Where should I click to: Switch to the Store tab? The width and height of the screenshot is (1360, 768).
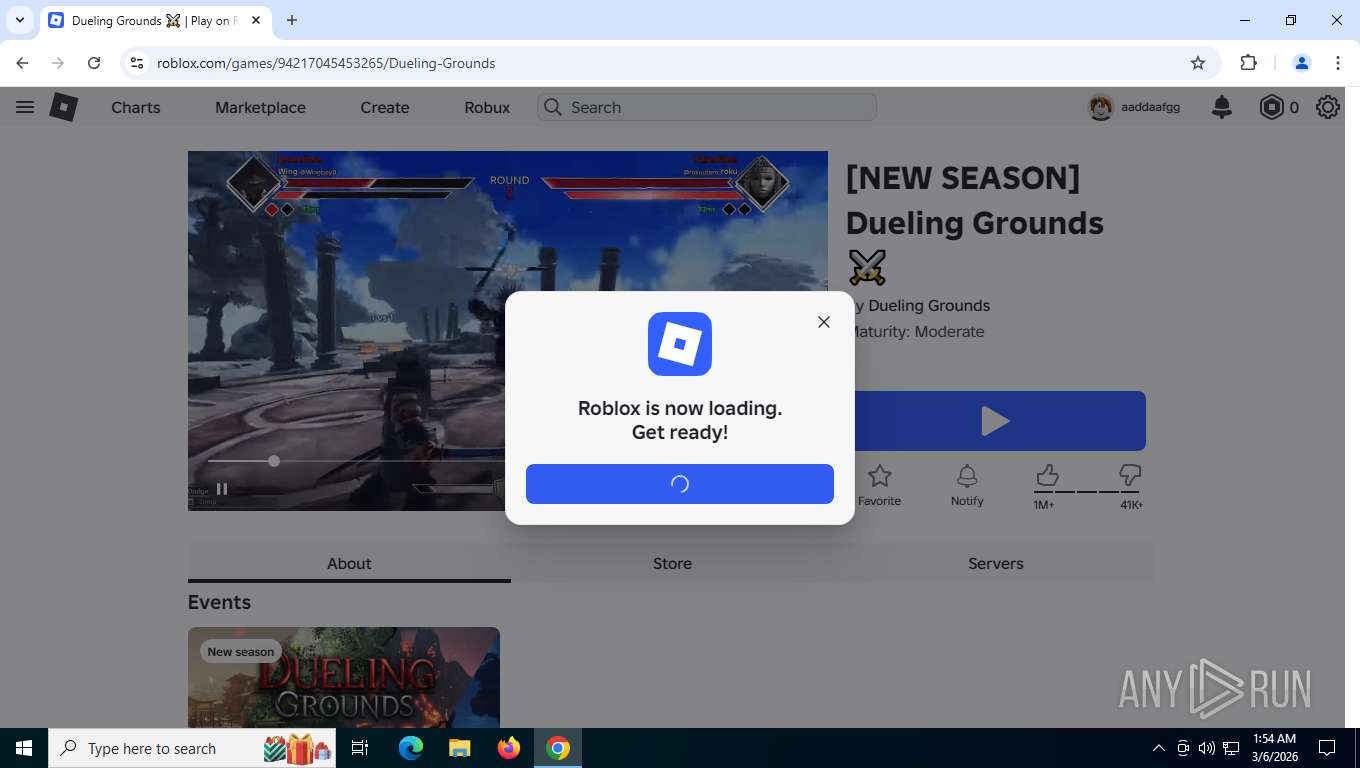pos(672,563)
